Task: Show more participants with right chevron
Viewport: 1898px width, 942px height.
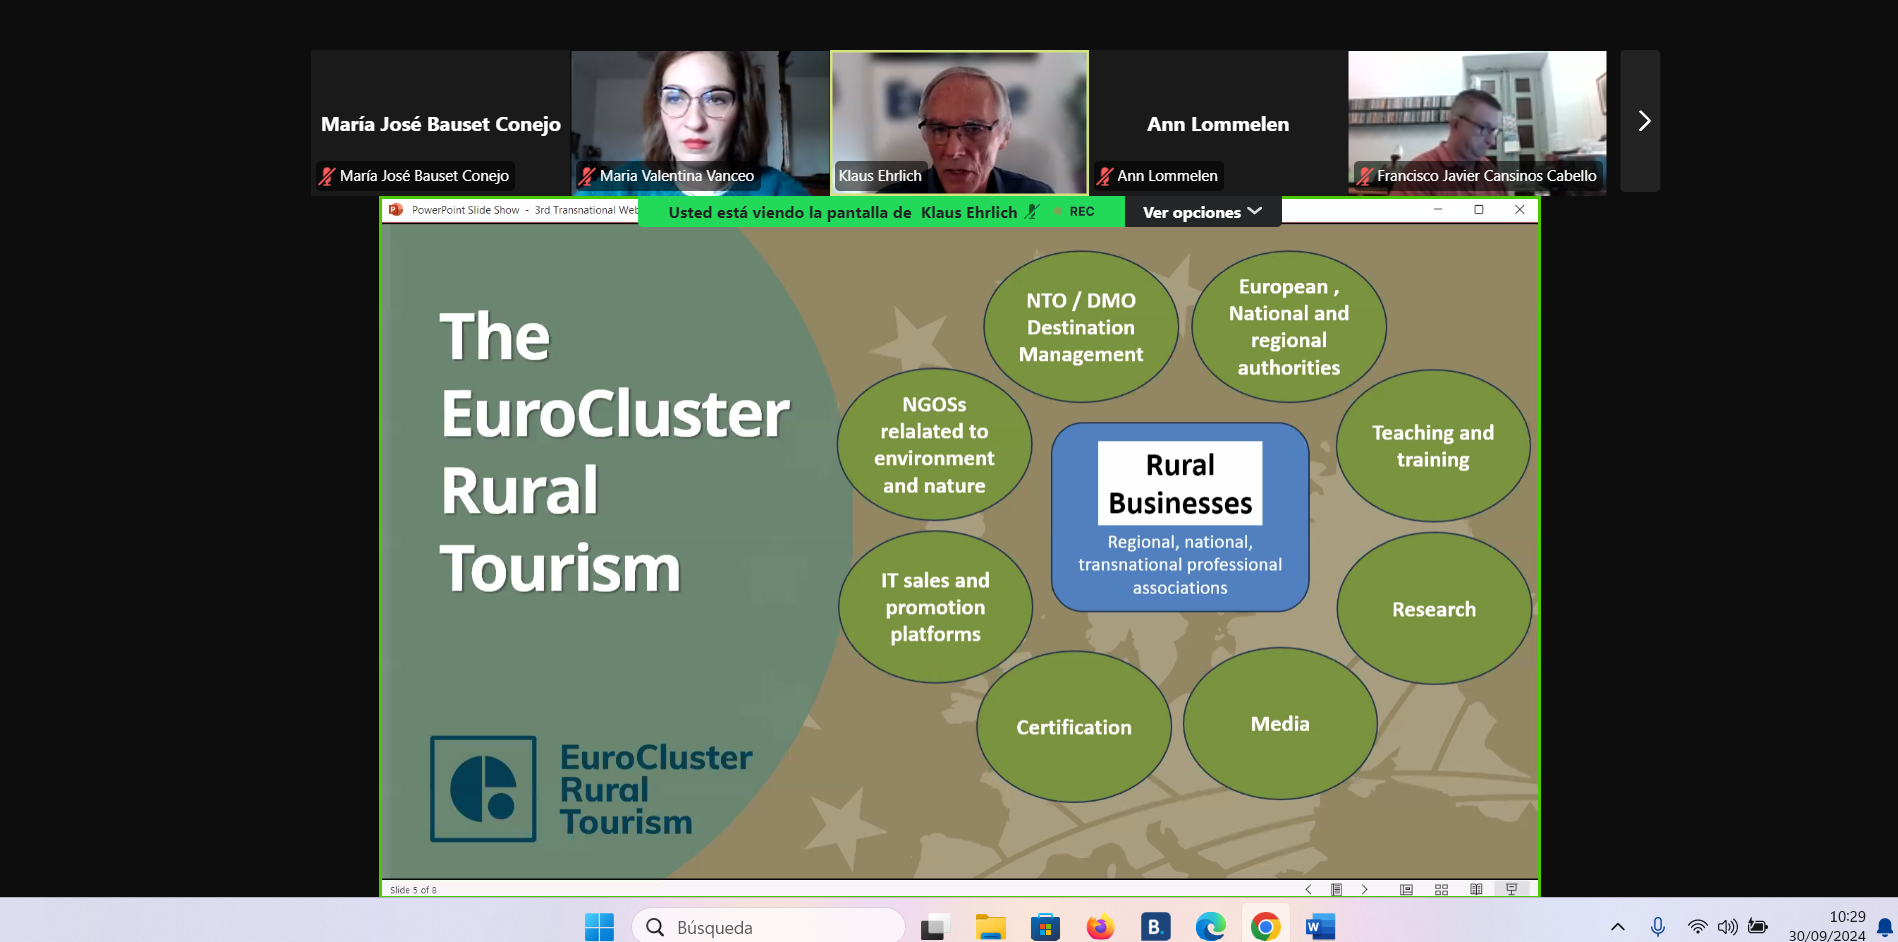Action: tap(1641, 121)
